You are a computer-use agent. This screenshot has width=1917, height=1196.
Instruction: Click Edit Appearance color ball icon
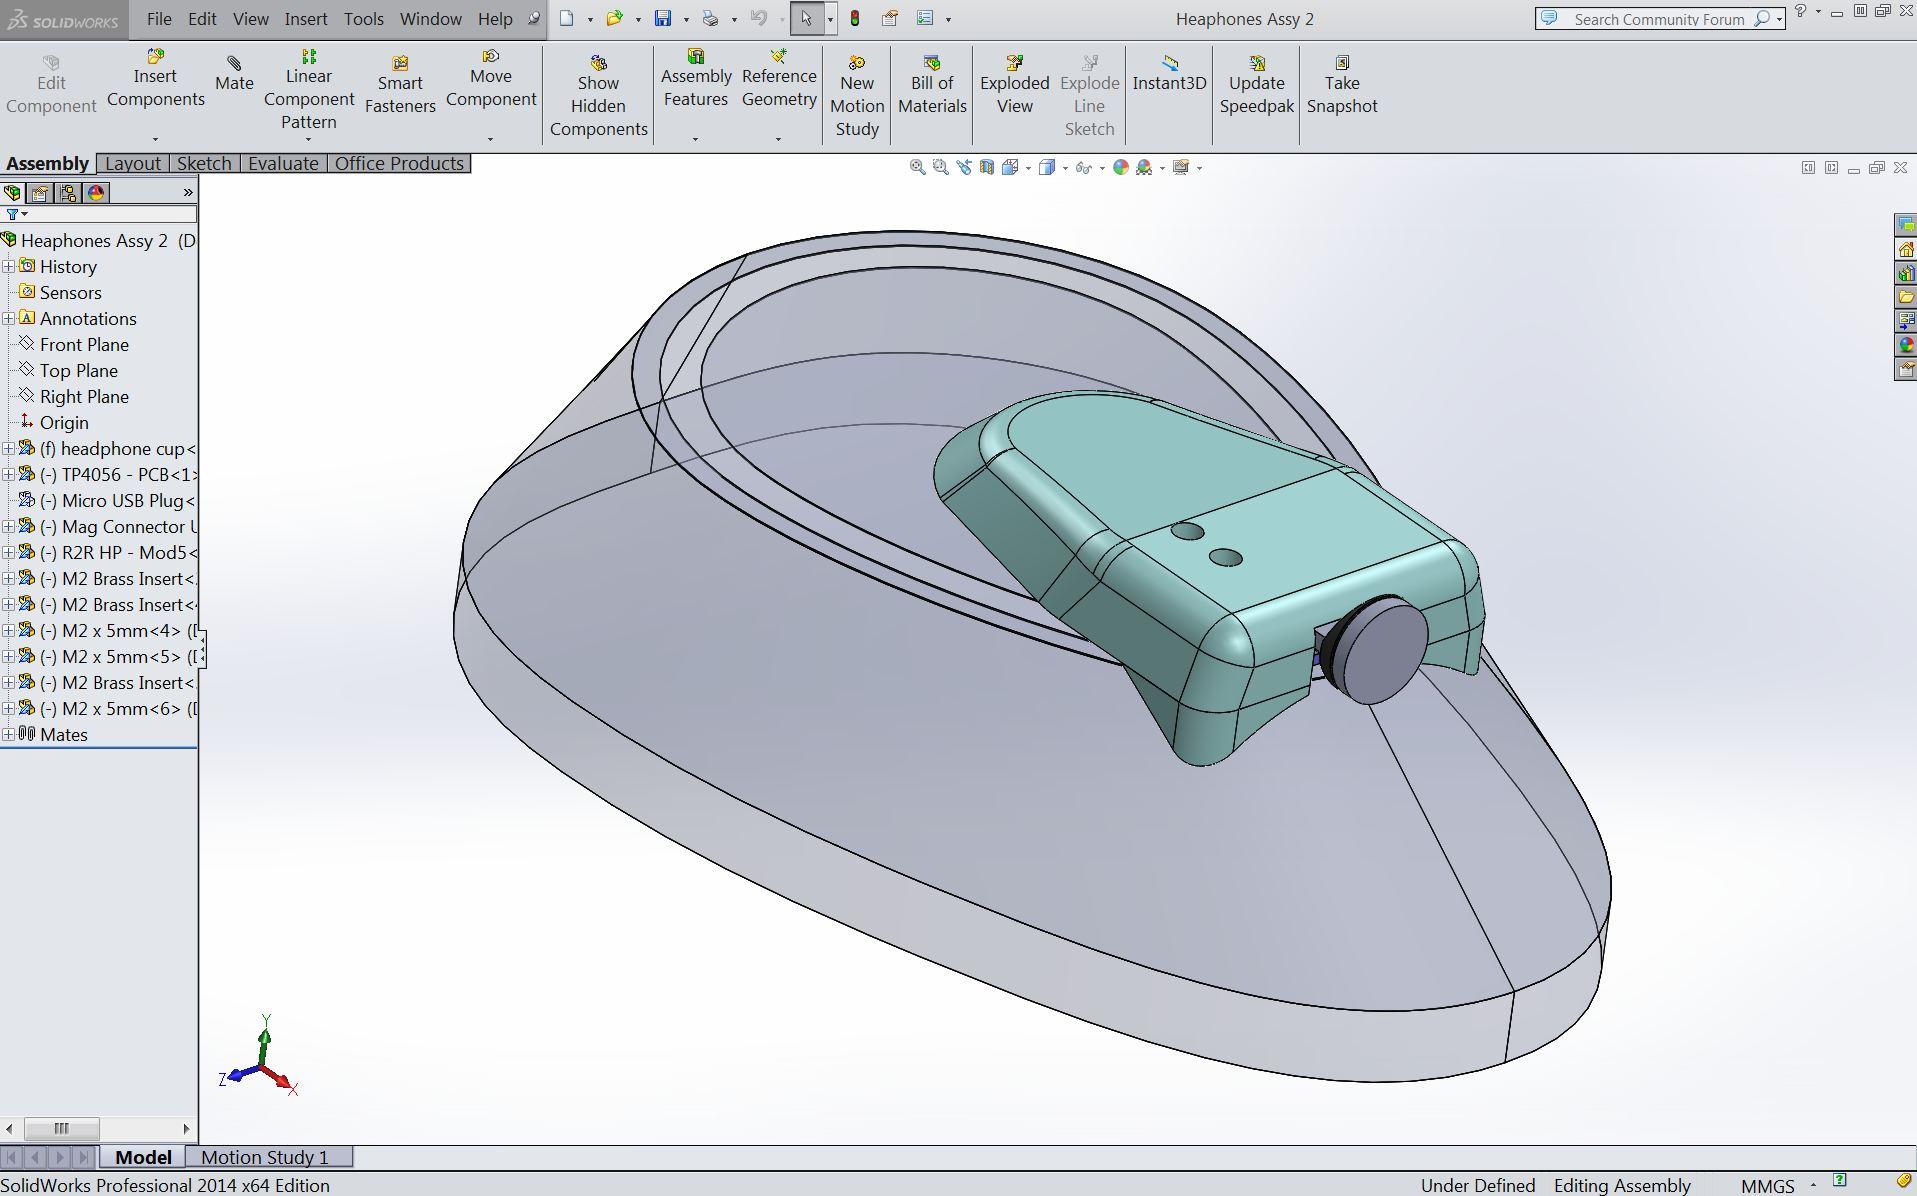point(1121,167)
